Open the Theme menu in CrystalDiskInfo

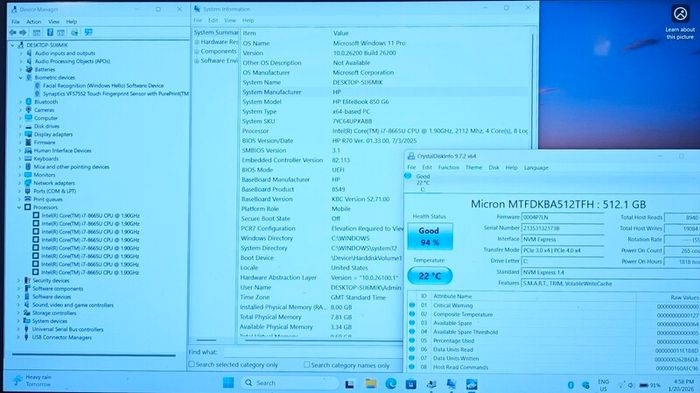[x=474, y=167]
